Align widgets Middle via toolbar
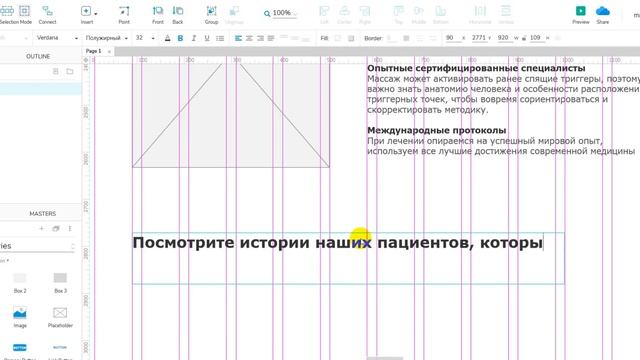The image size is (640, 360). tap(419, 14)
